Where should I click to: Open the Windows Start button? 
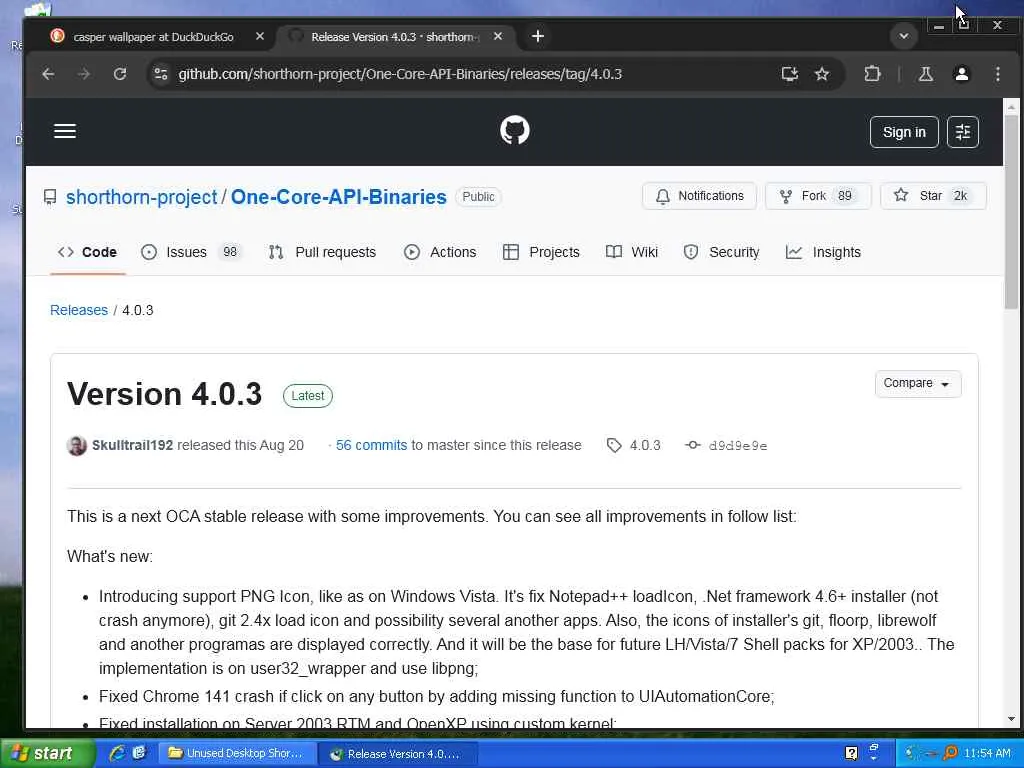tap(46, 754)
